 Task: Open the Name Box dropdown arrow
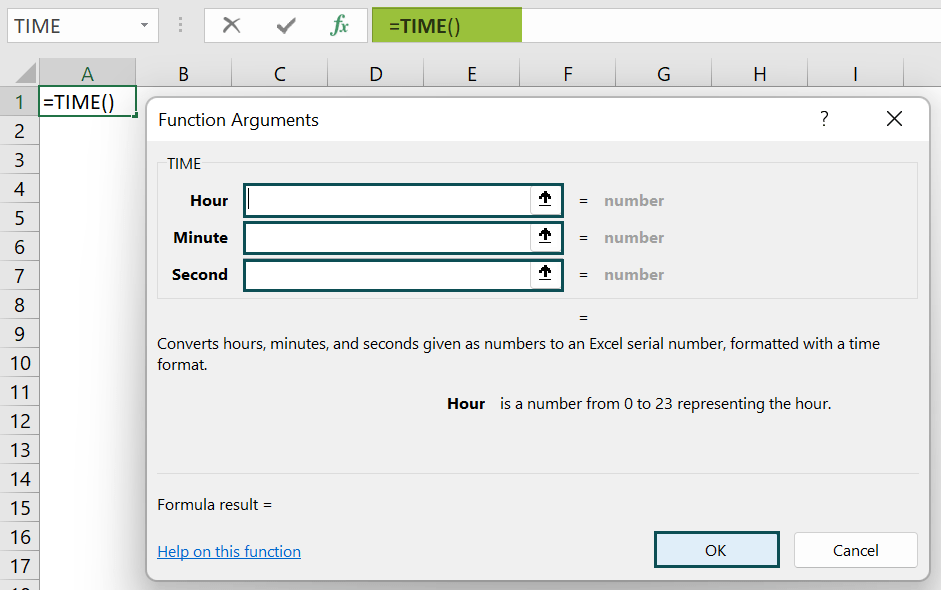click(144, 25)
